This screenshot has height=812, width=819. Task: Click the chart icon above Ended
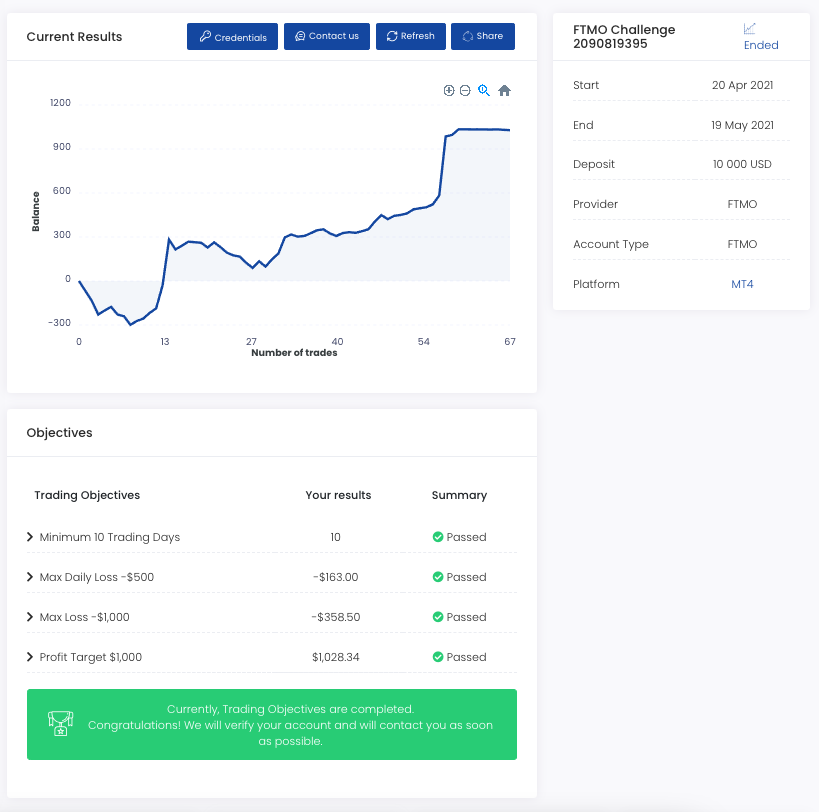coord(750,28)
